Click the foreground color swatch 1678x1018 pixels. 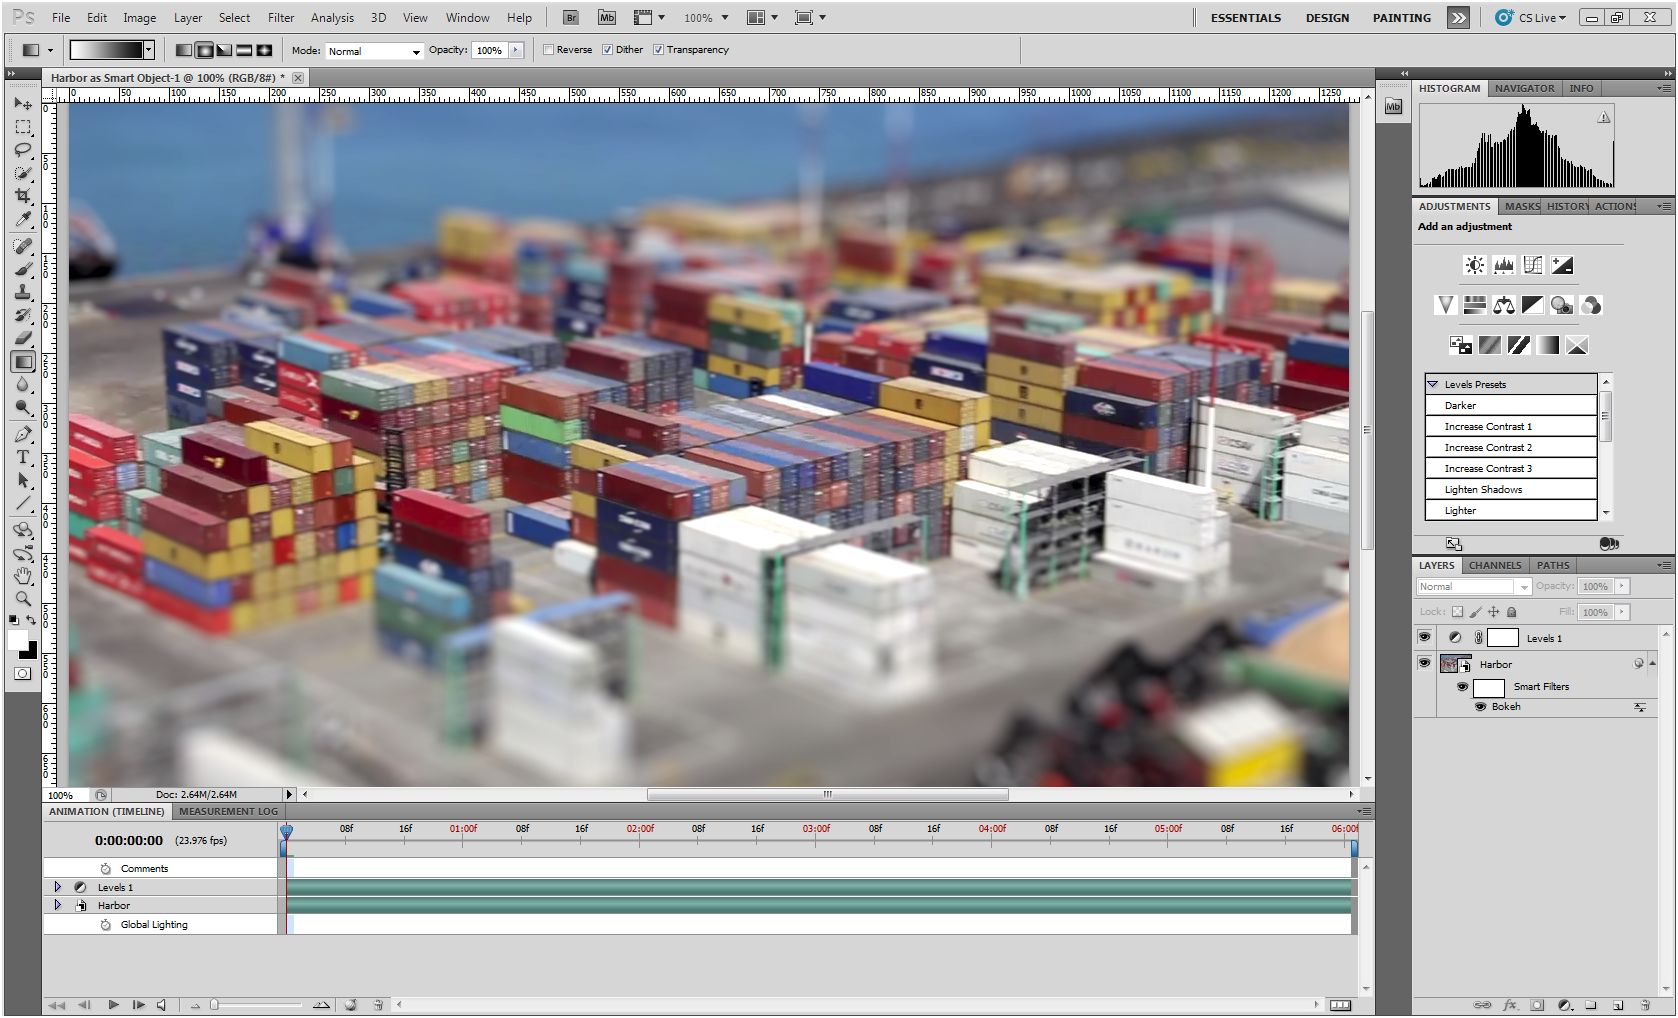17,641
